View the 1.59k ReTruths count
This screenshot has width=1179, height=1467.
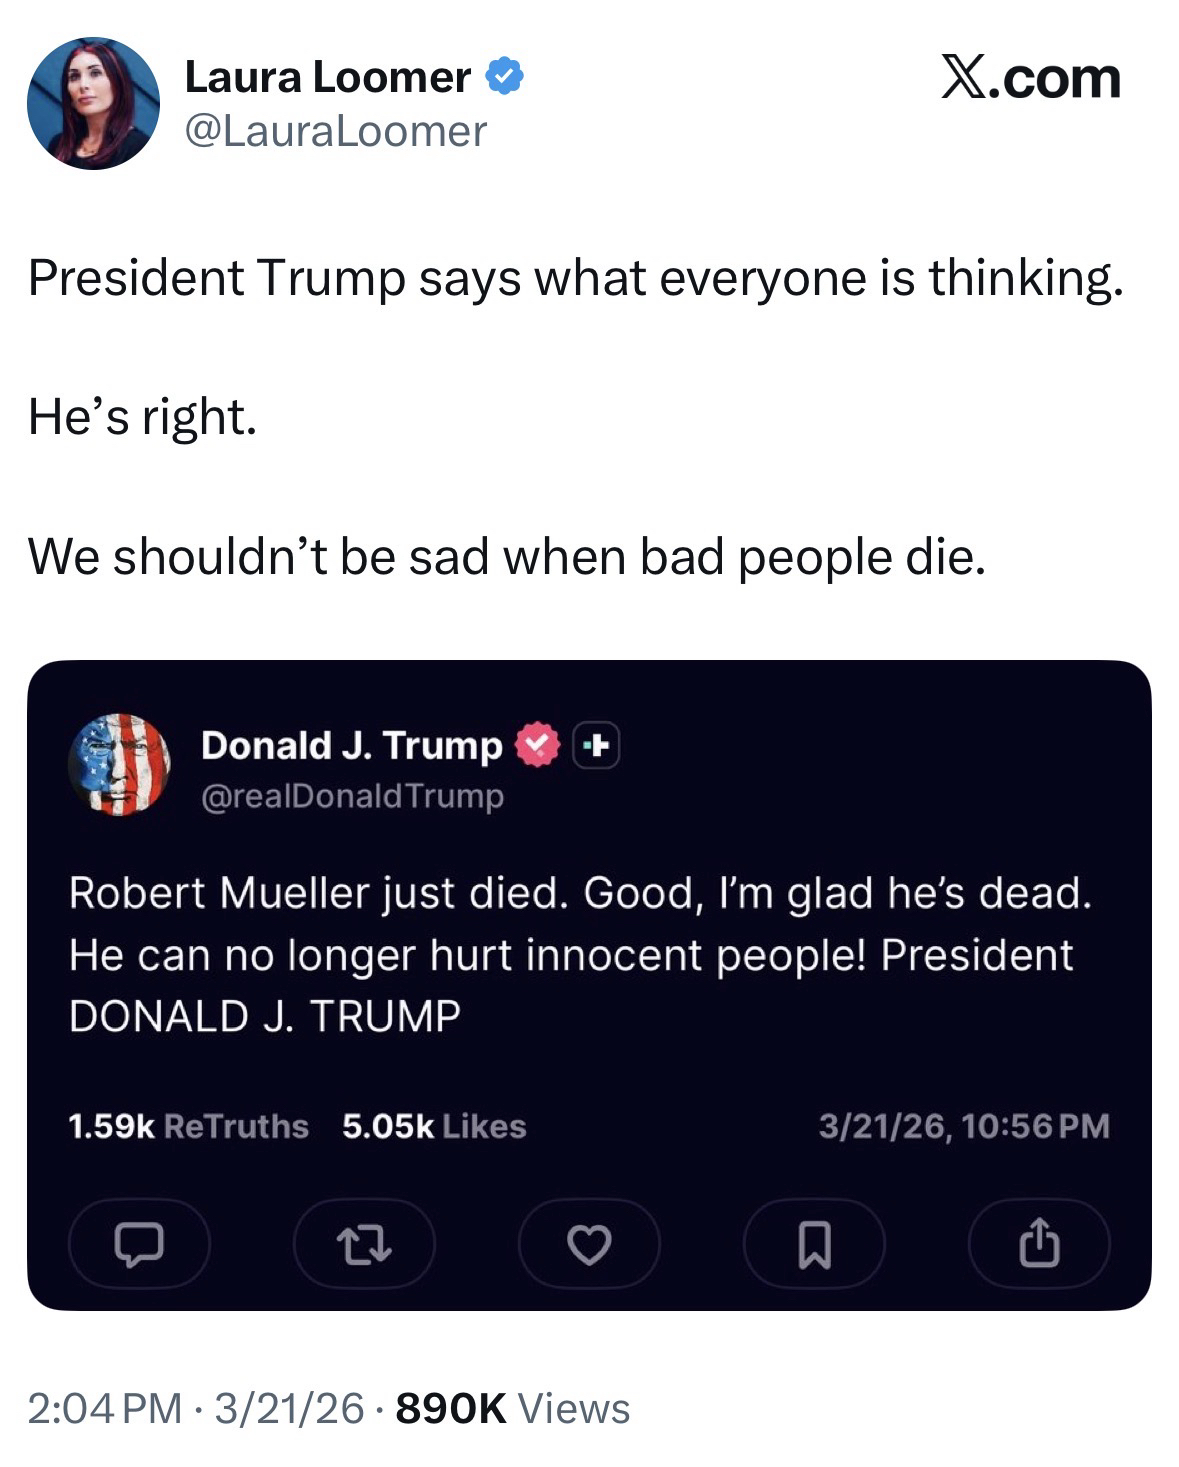188,1126
